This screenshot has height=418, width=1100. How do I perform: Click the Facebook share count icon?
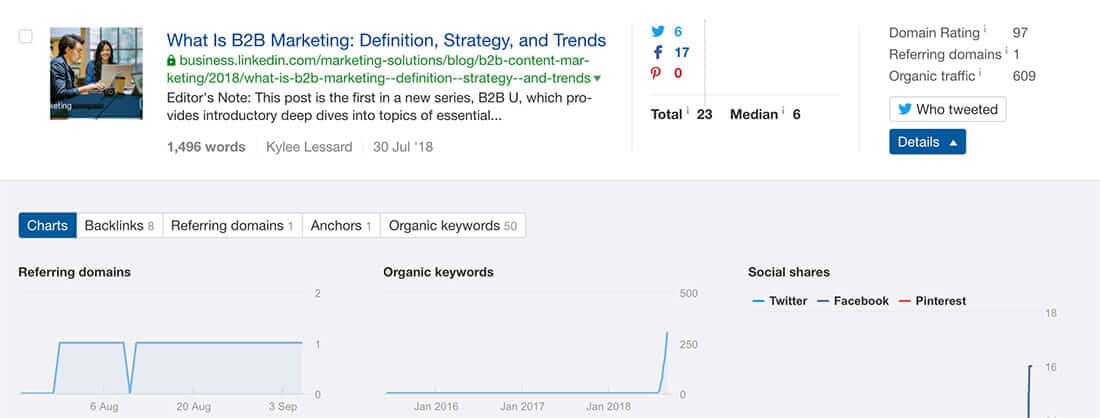point(658,52)
